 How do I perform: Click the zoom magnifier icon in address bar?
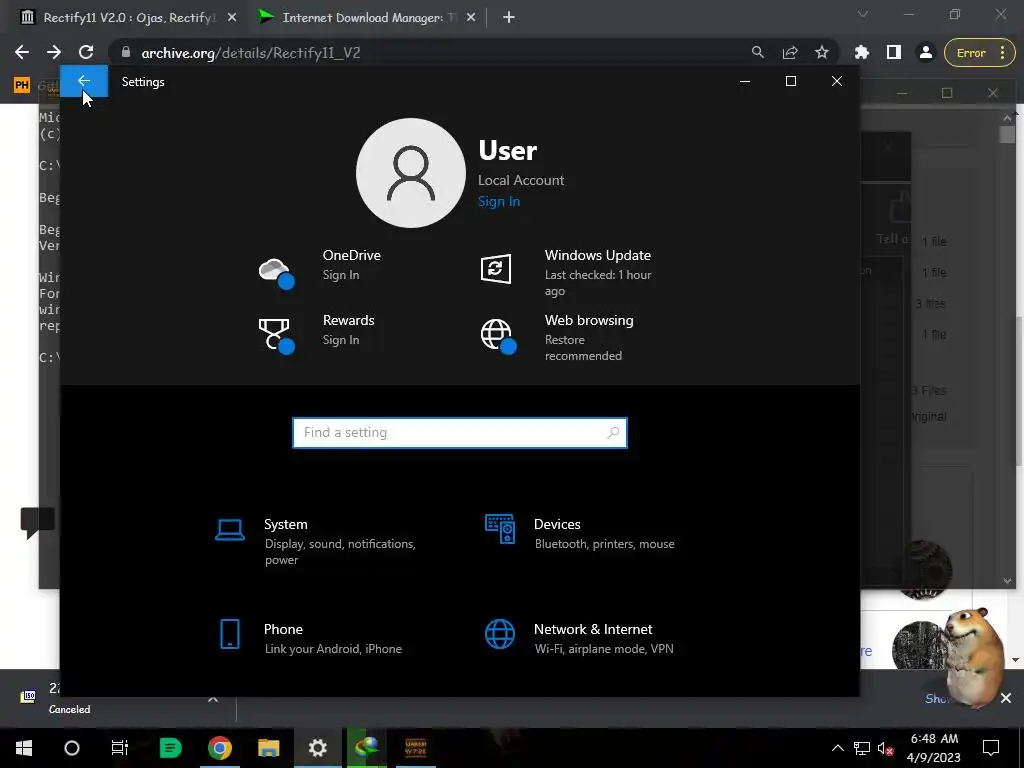coord(758,52)
